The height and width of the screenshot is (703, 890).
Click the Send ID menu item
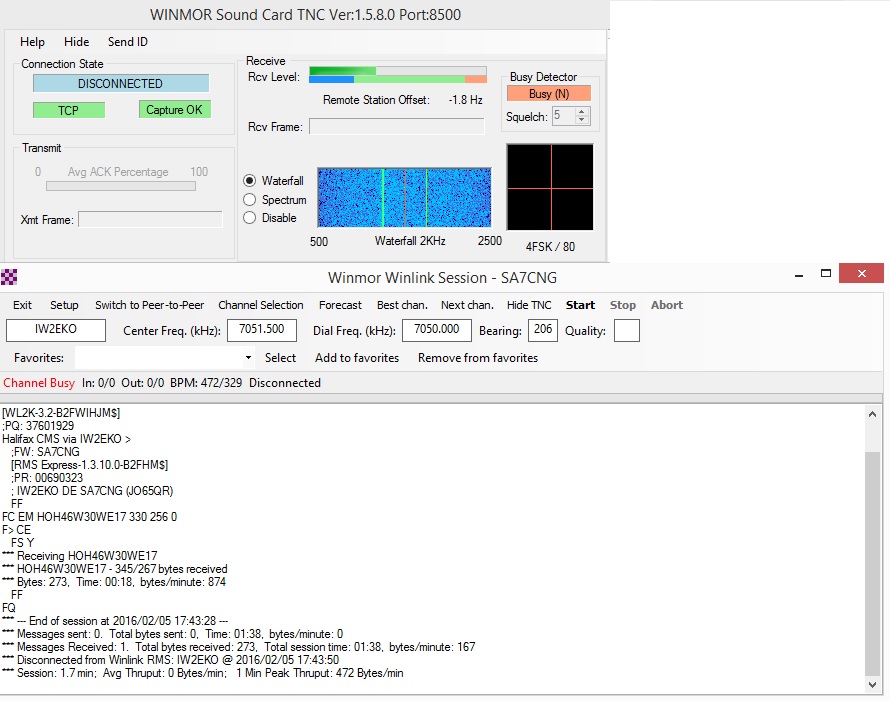(128, 42)
